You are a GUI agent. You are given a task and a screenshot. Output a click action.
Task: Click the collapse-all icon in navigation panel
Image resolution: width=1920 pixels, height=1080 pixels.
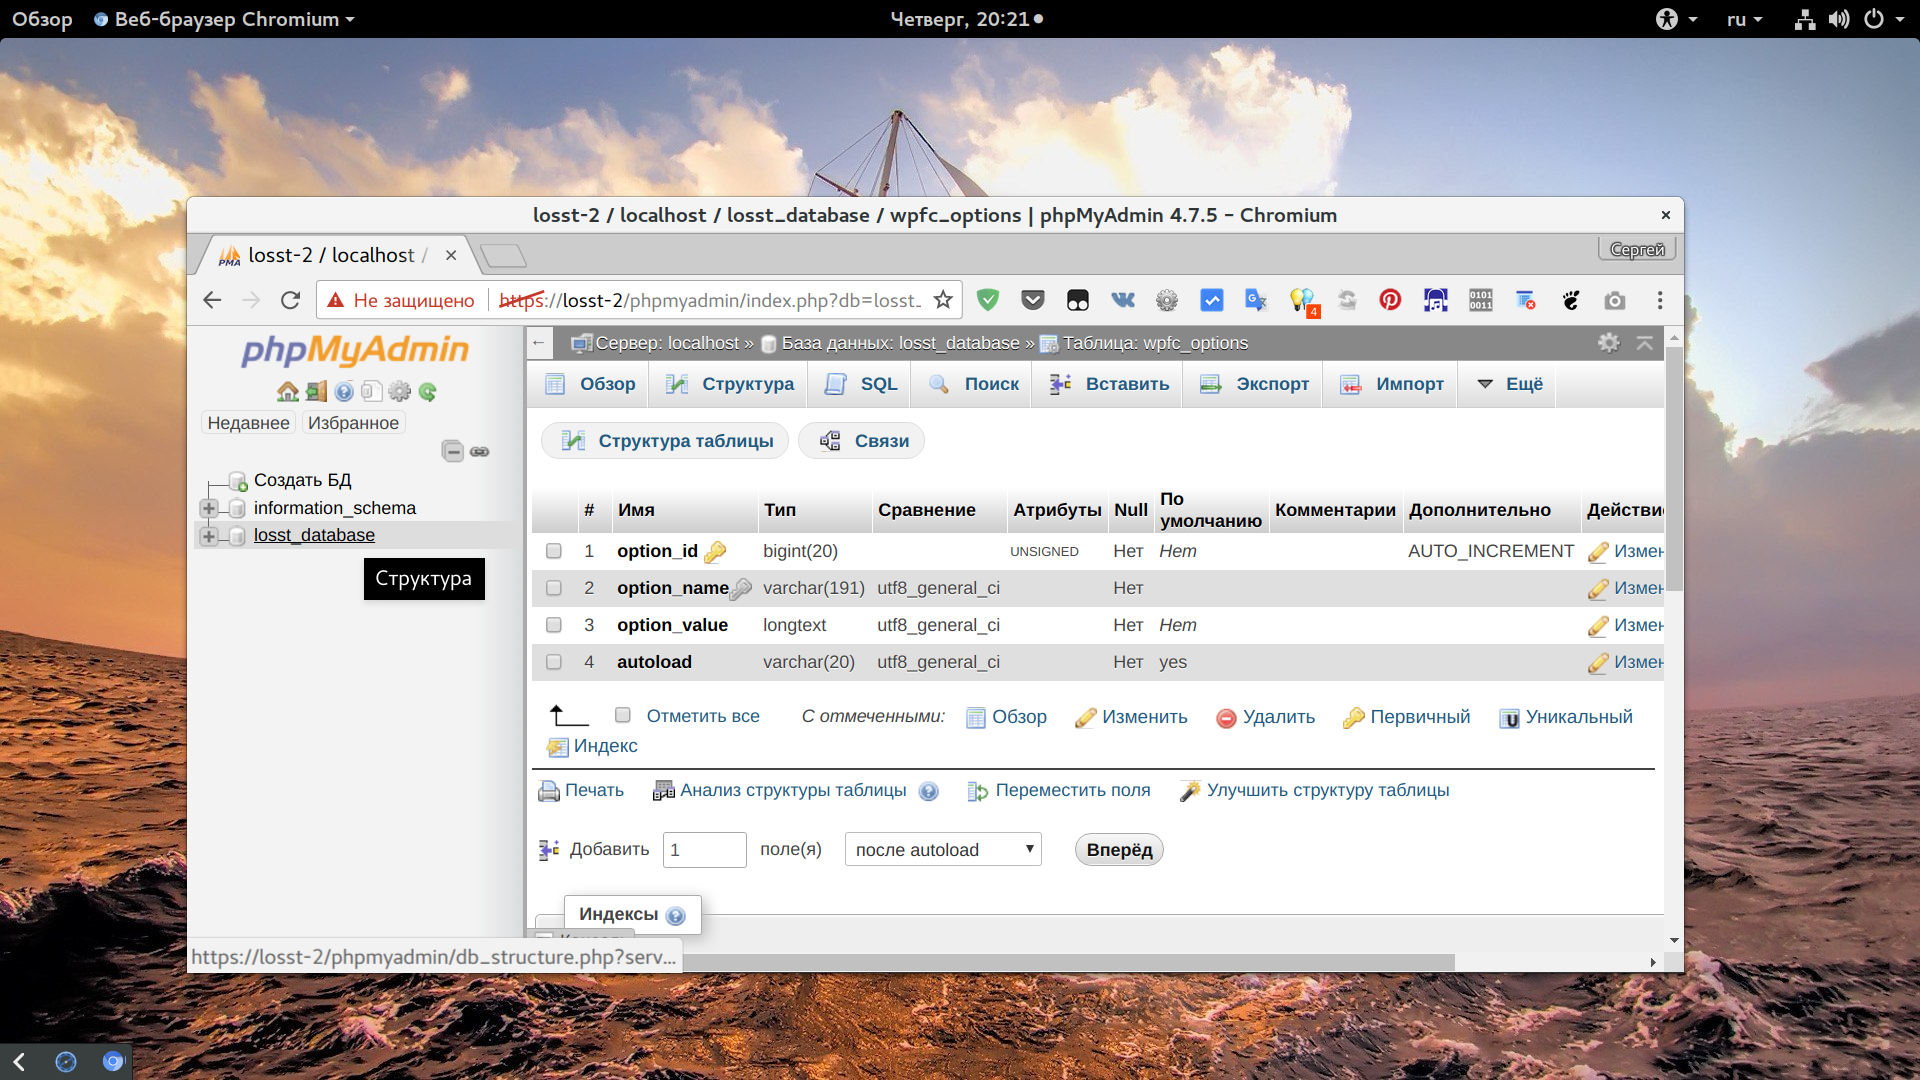click(x=452, y=451)
